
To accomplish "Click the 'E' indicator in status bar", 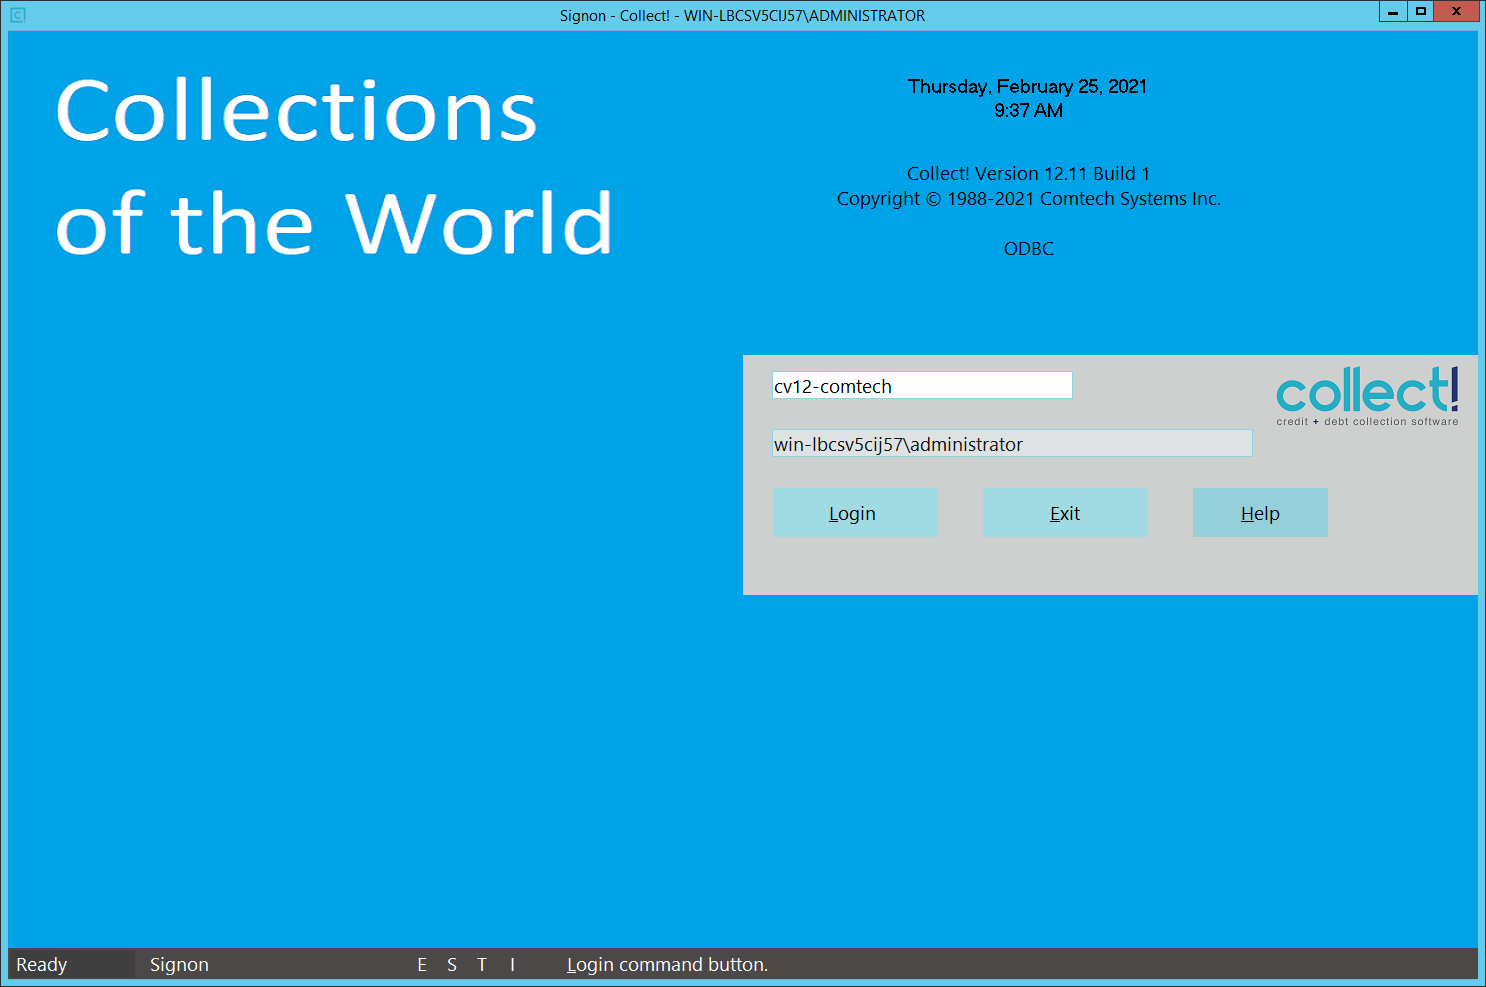I will [x=422, y=965].
